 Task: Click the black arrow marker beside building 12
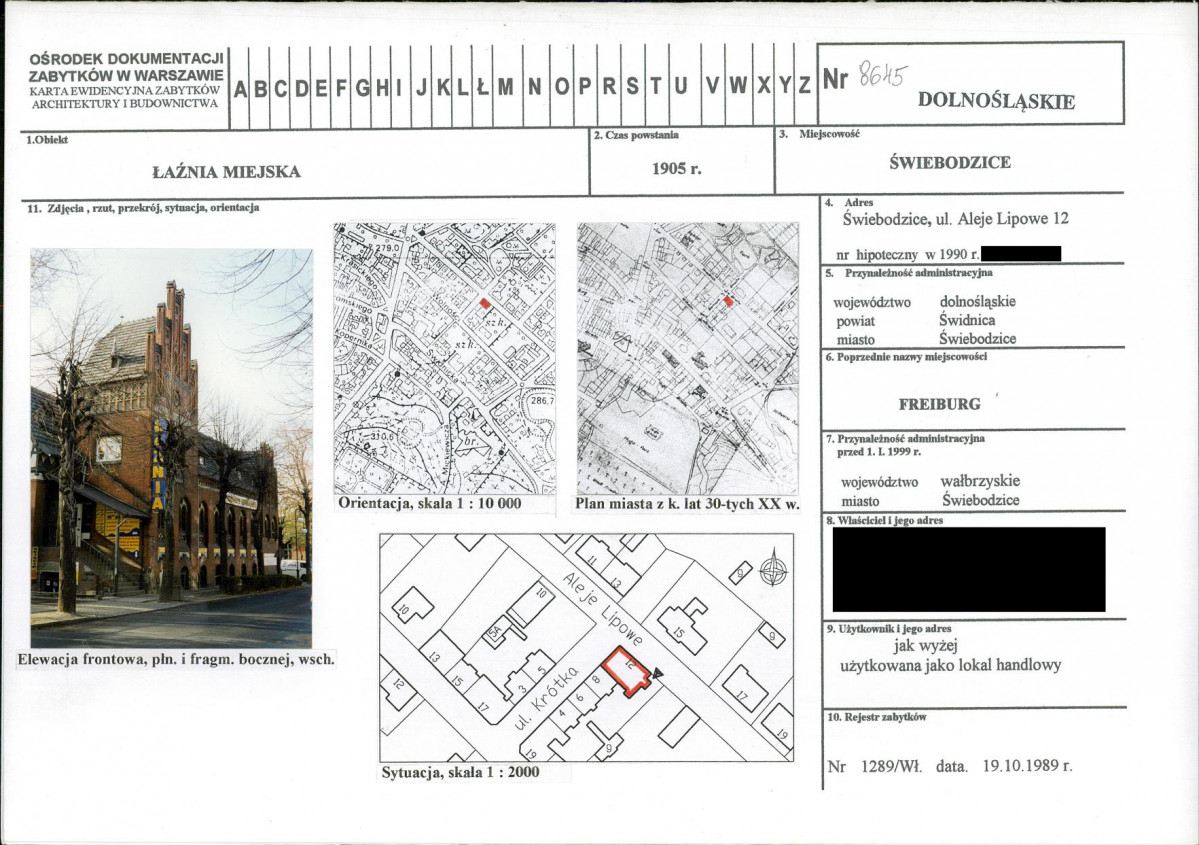click(x=657, y=673)
